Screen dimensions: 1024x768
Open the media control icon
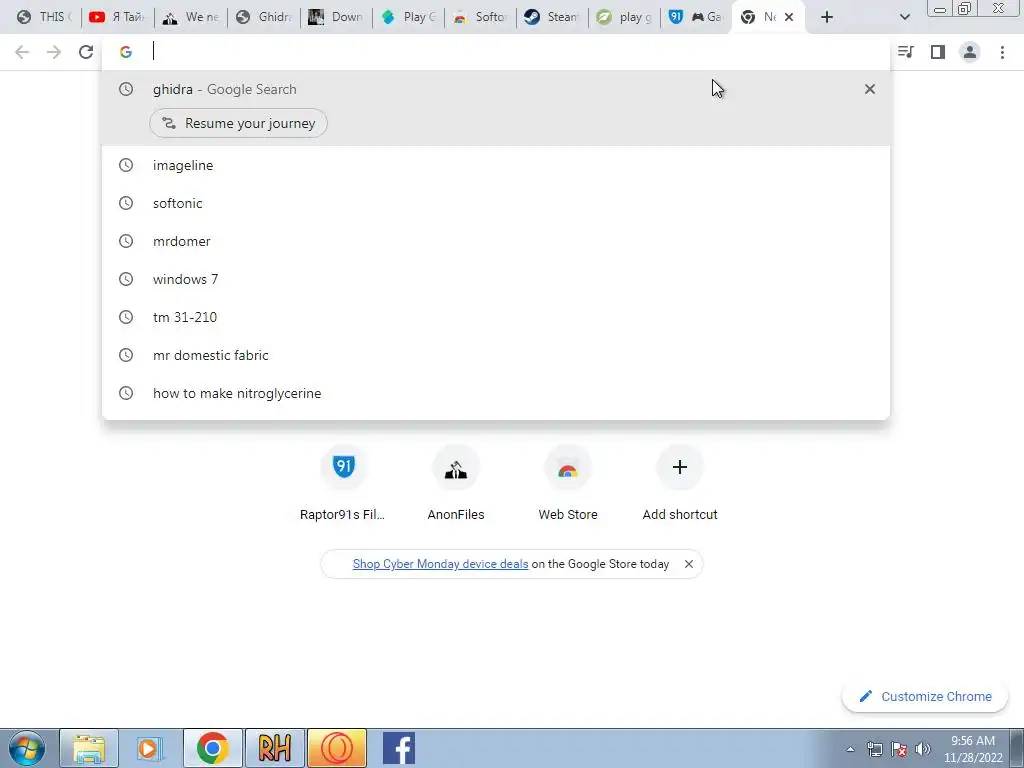[x=905, y=52]
